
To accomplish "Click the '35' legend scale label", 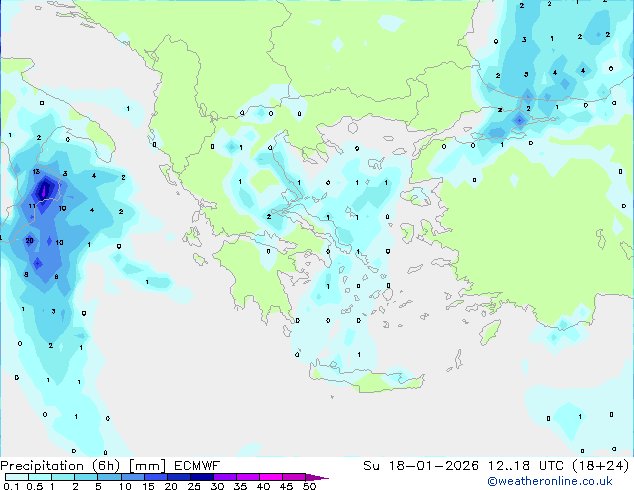I will click(x=240, y=486).
